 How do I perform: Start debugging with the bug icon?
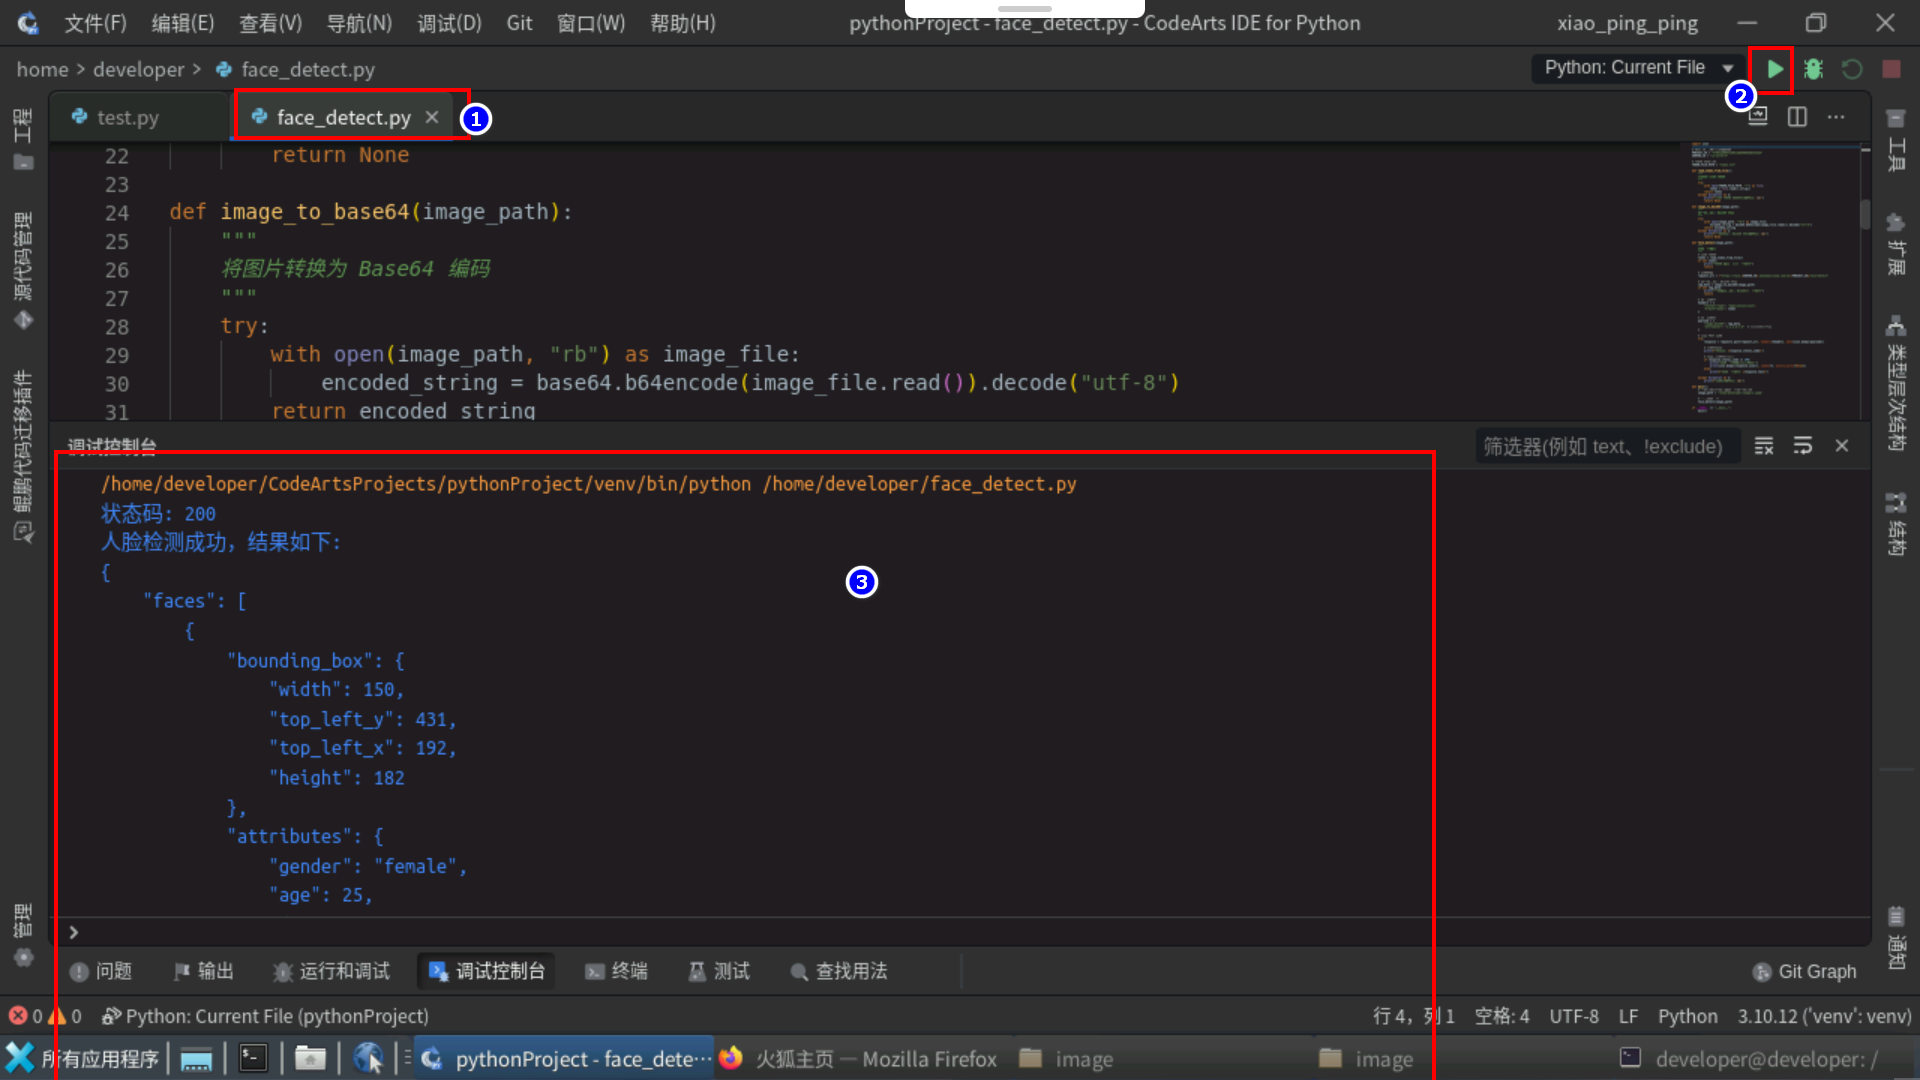1813,69
